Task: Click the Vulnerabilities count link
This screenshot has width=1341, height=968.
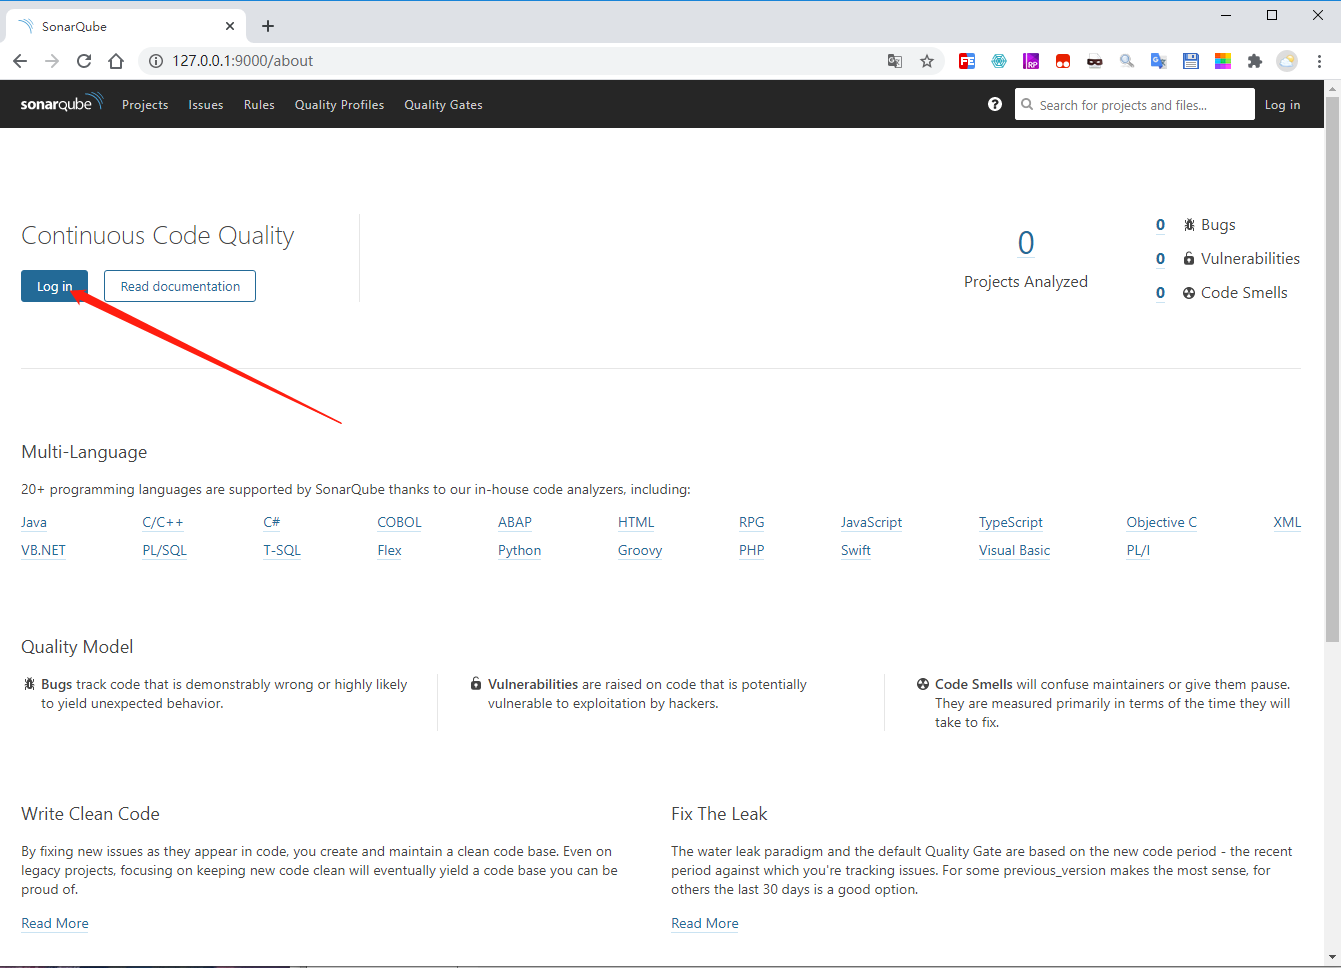Action: click(1160, 259)
